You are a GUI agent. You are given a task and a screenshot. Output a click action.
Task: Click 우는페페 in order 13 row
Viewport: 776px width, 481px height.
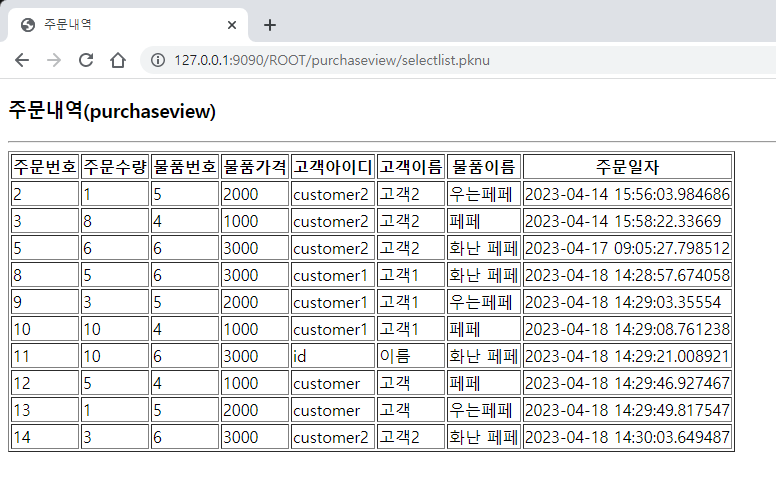484,410
